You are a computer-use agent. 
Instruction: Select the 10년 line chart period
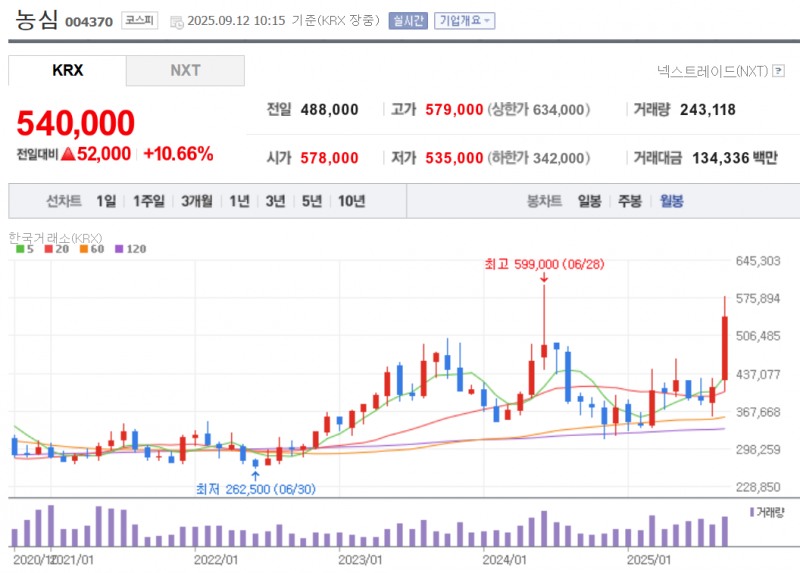[352, 201]
